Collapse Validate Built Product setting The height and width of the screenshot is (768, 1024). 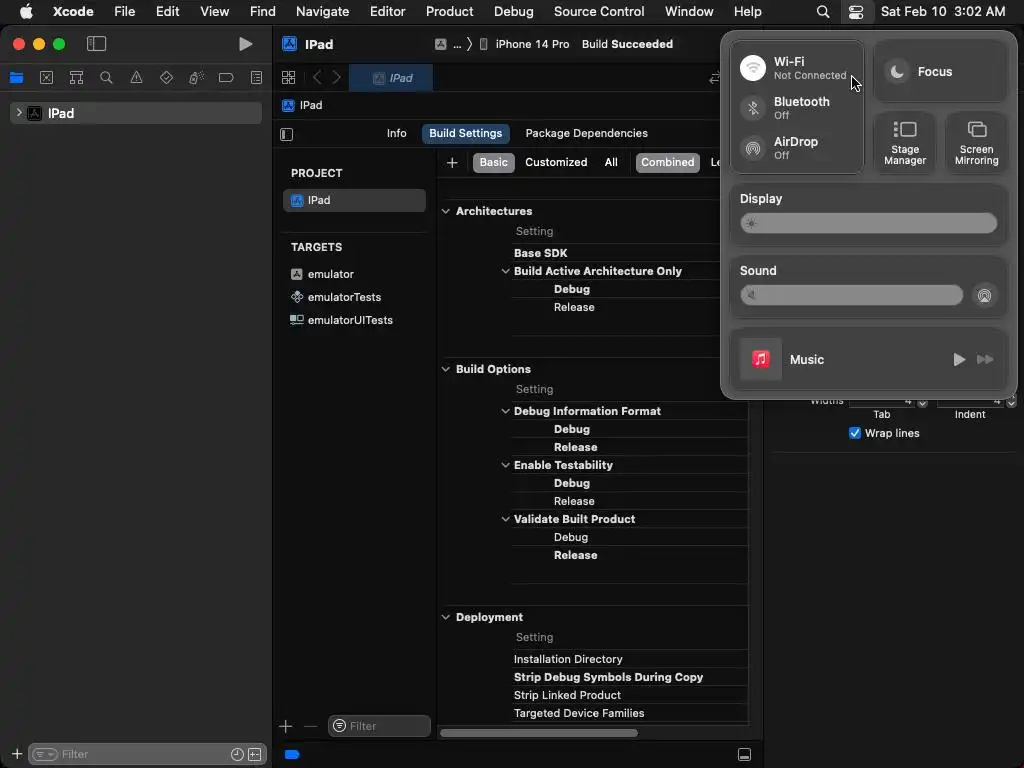click(505, 519)
